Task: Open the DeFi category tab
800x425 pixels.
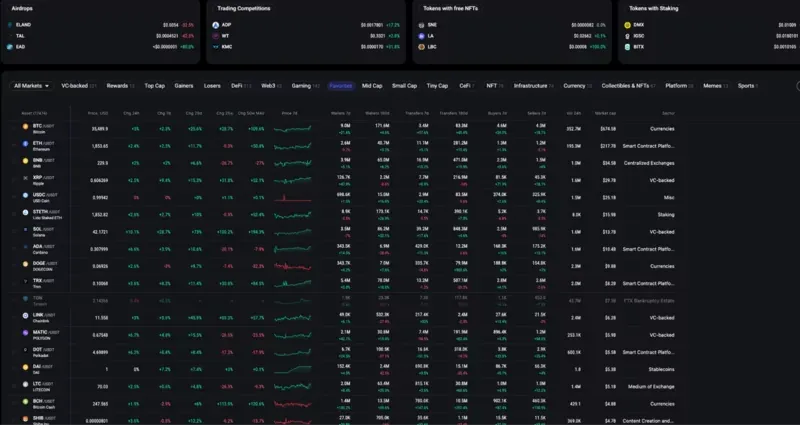Action: click(x=241, y=86)
